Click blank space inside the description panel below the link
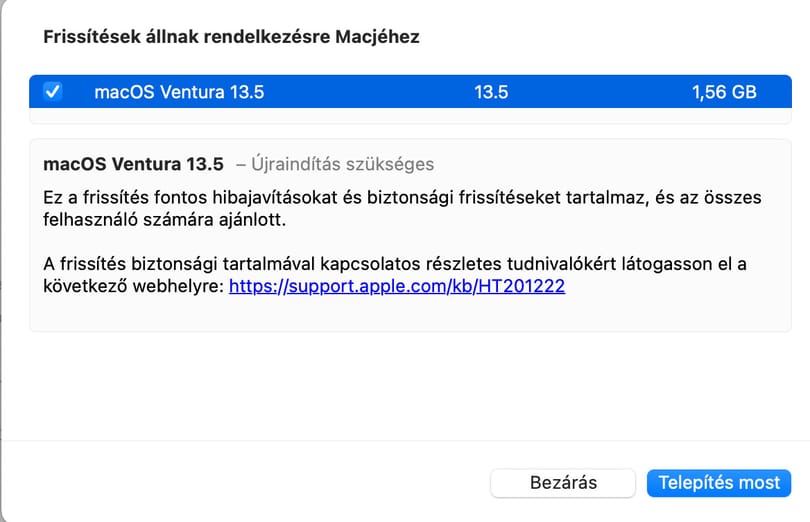 coord(410,313)
